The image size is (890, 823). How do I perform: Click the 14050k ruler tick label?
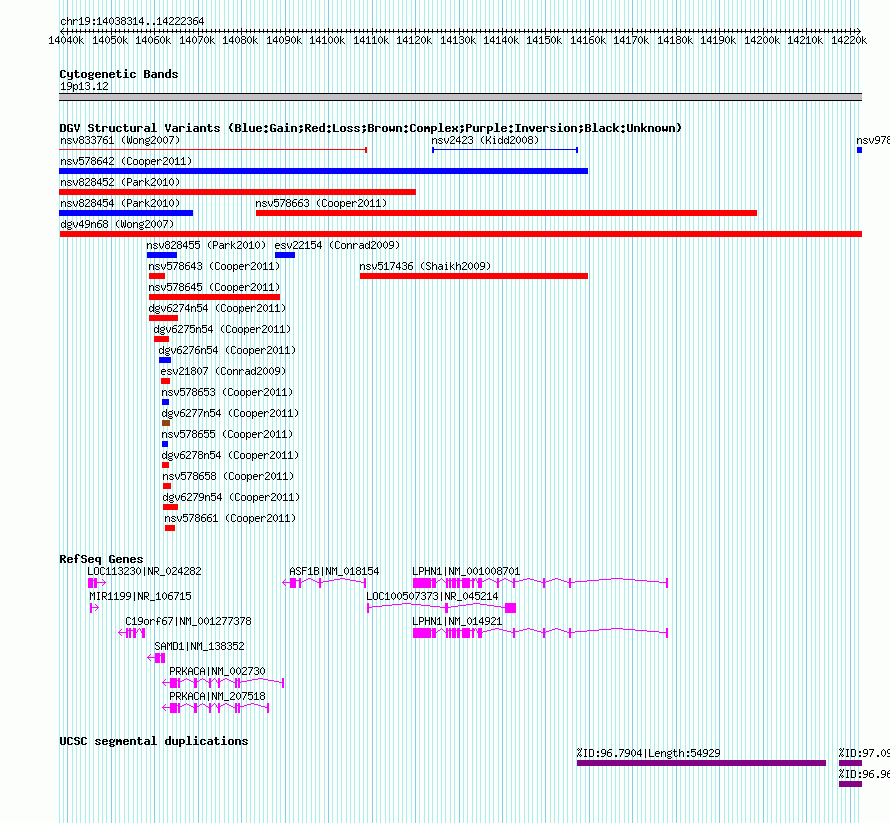[x=110, y=40]
